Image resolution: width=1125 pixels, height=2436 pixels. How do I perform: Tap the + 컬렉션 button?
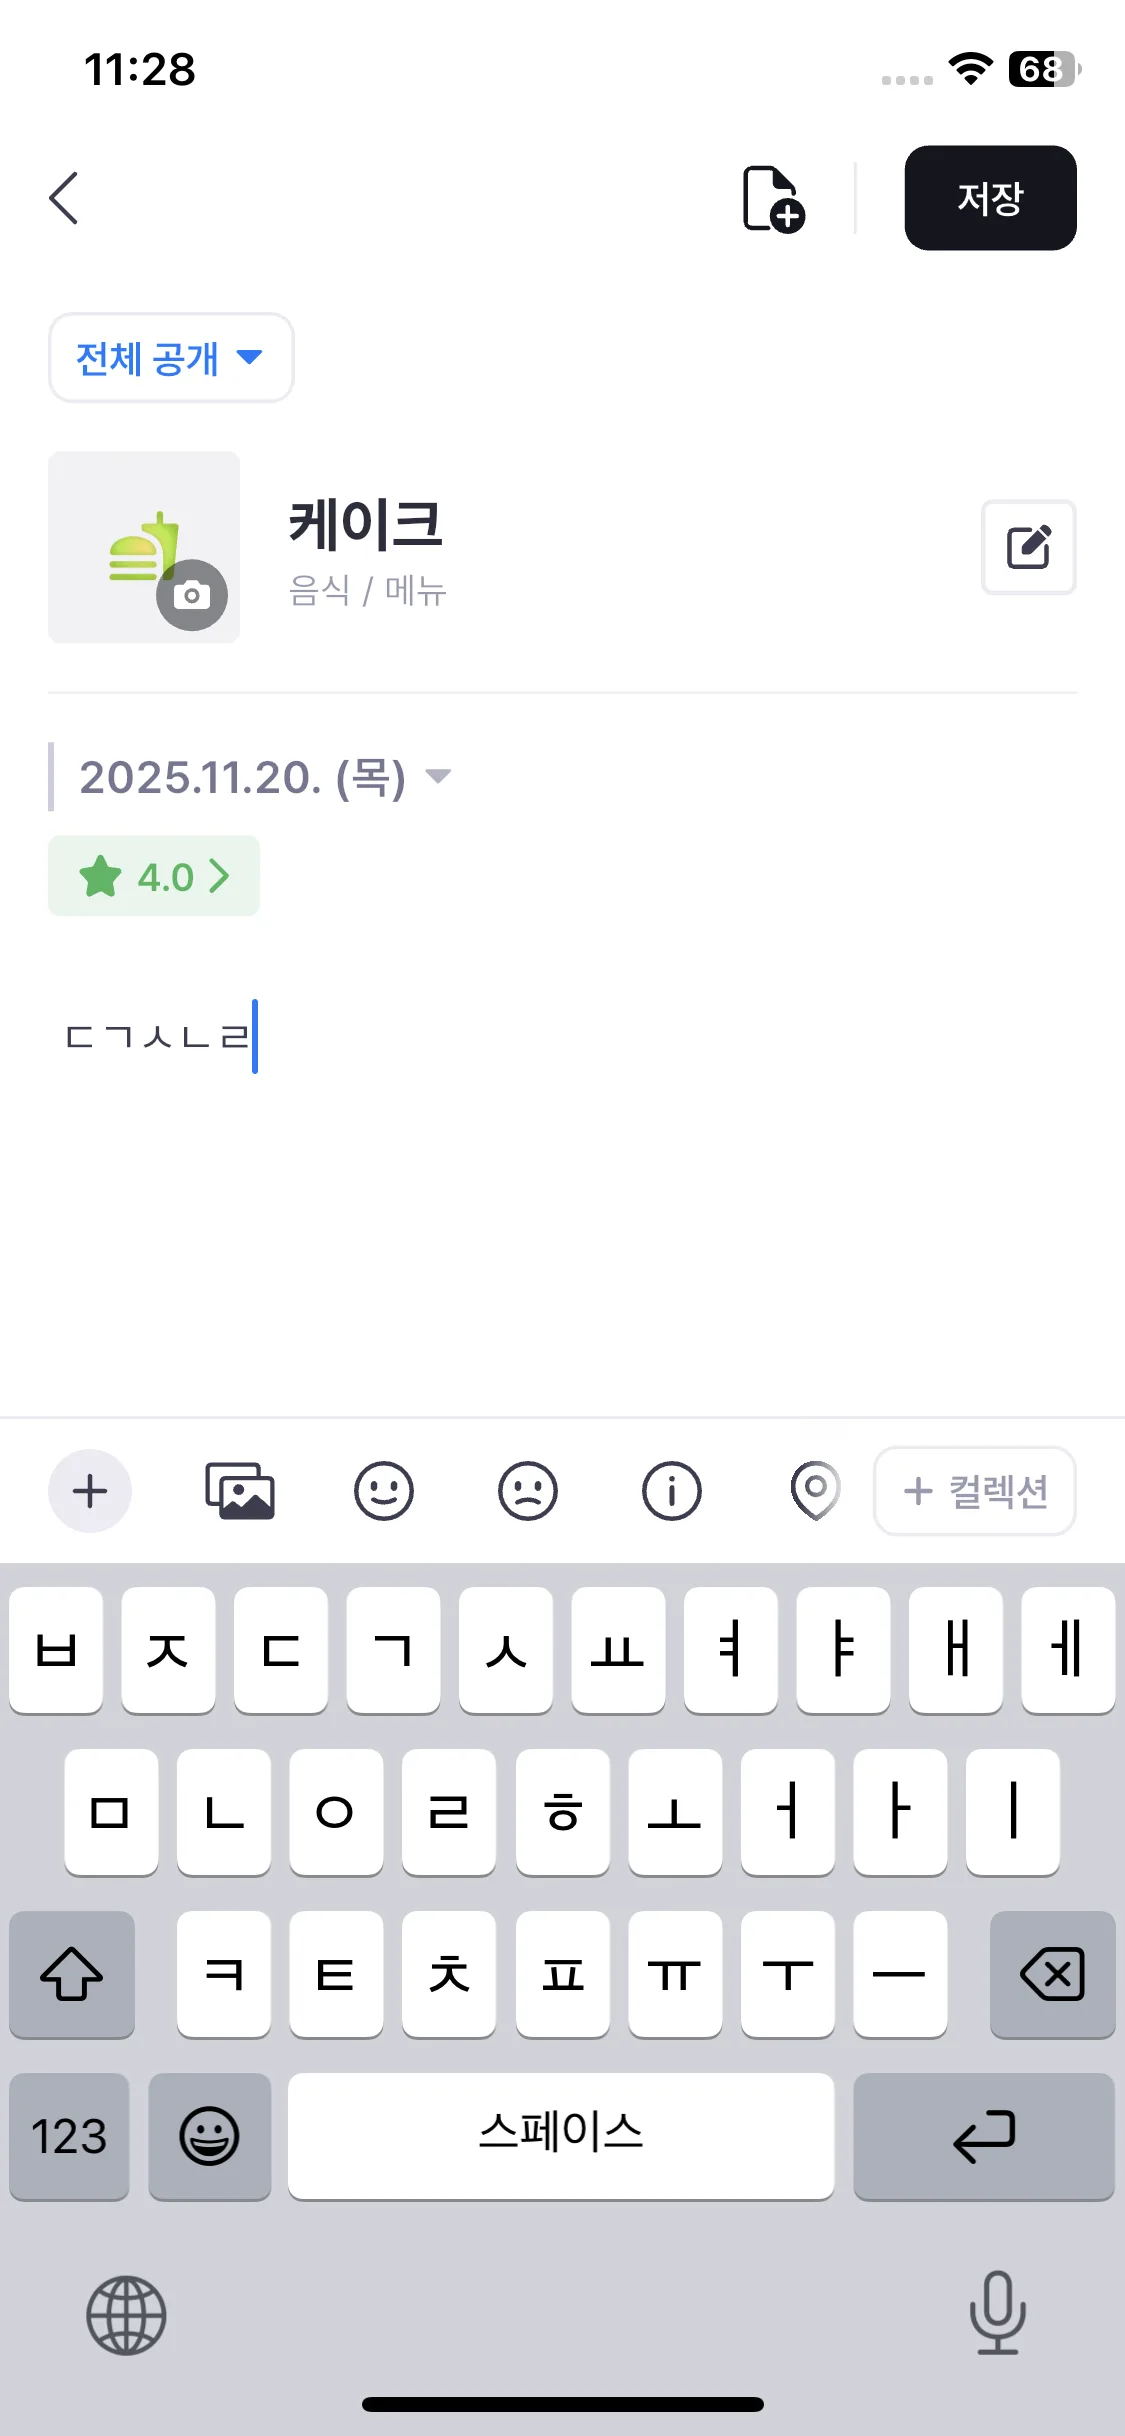click(975, 1491)
